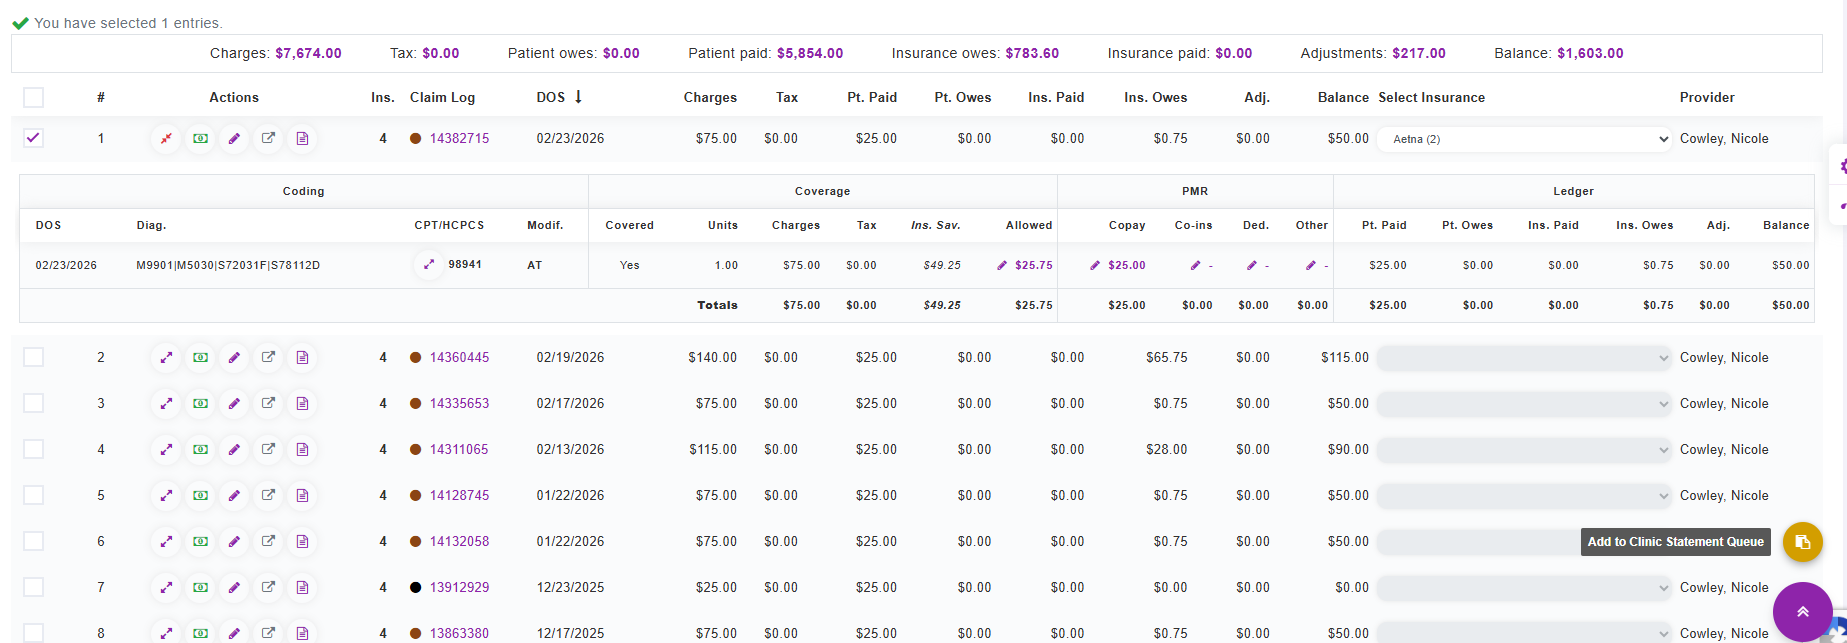Uncheck the checkbox for row 1

coord(33,138)
